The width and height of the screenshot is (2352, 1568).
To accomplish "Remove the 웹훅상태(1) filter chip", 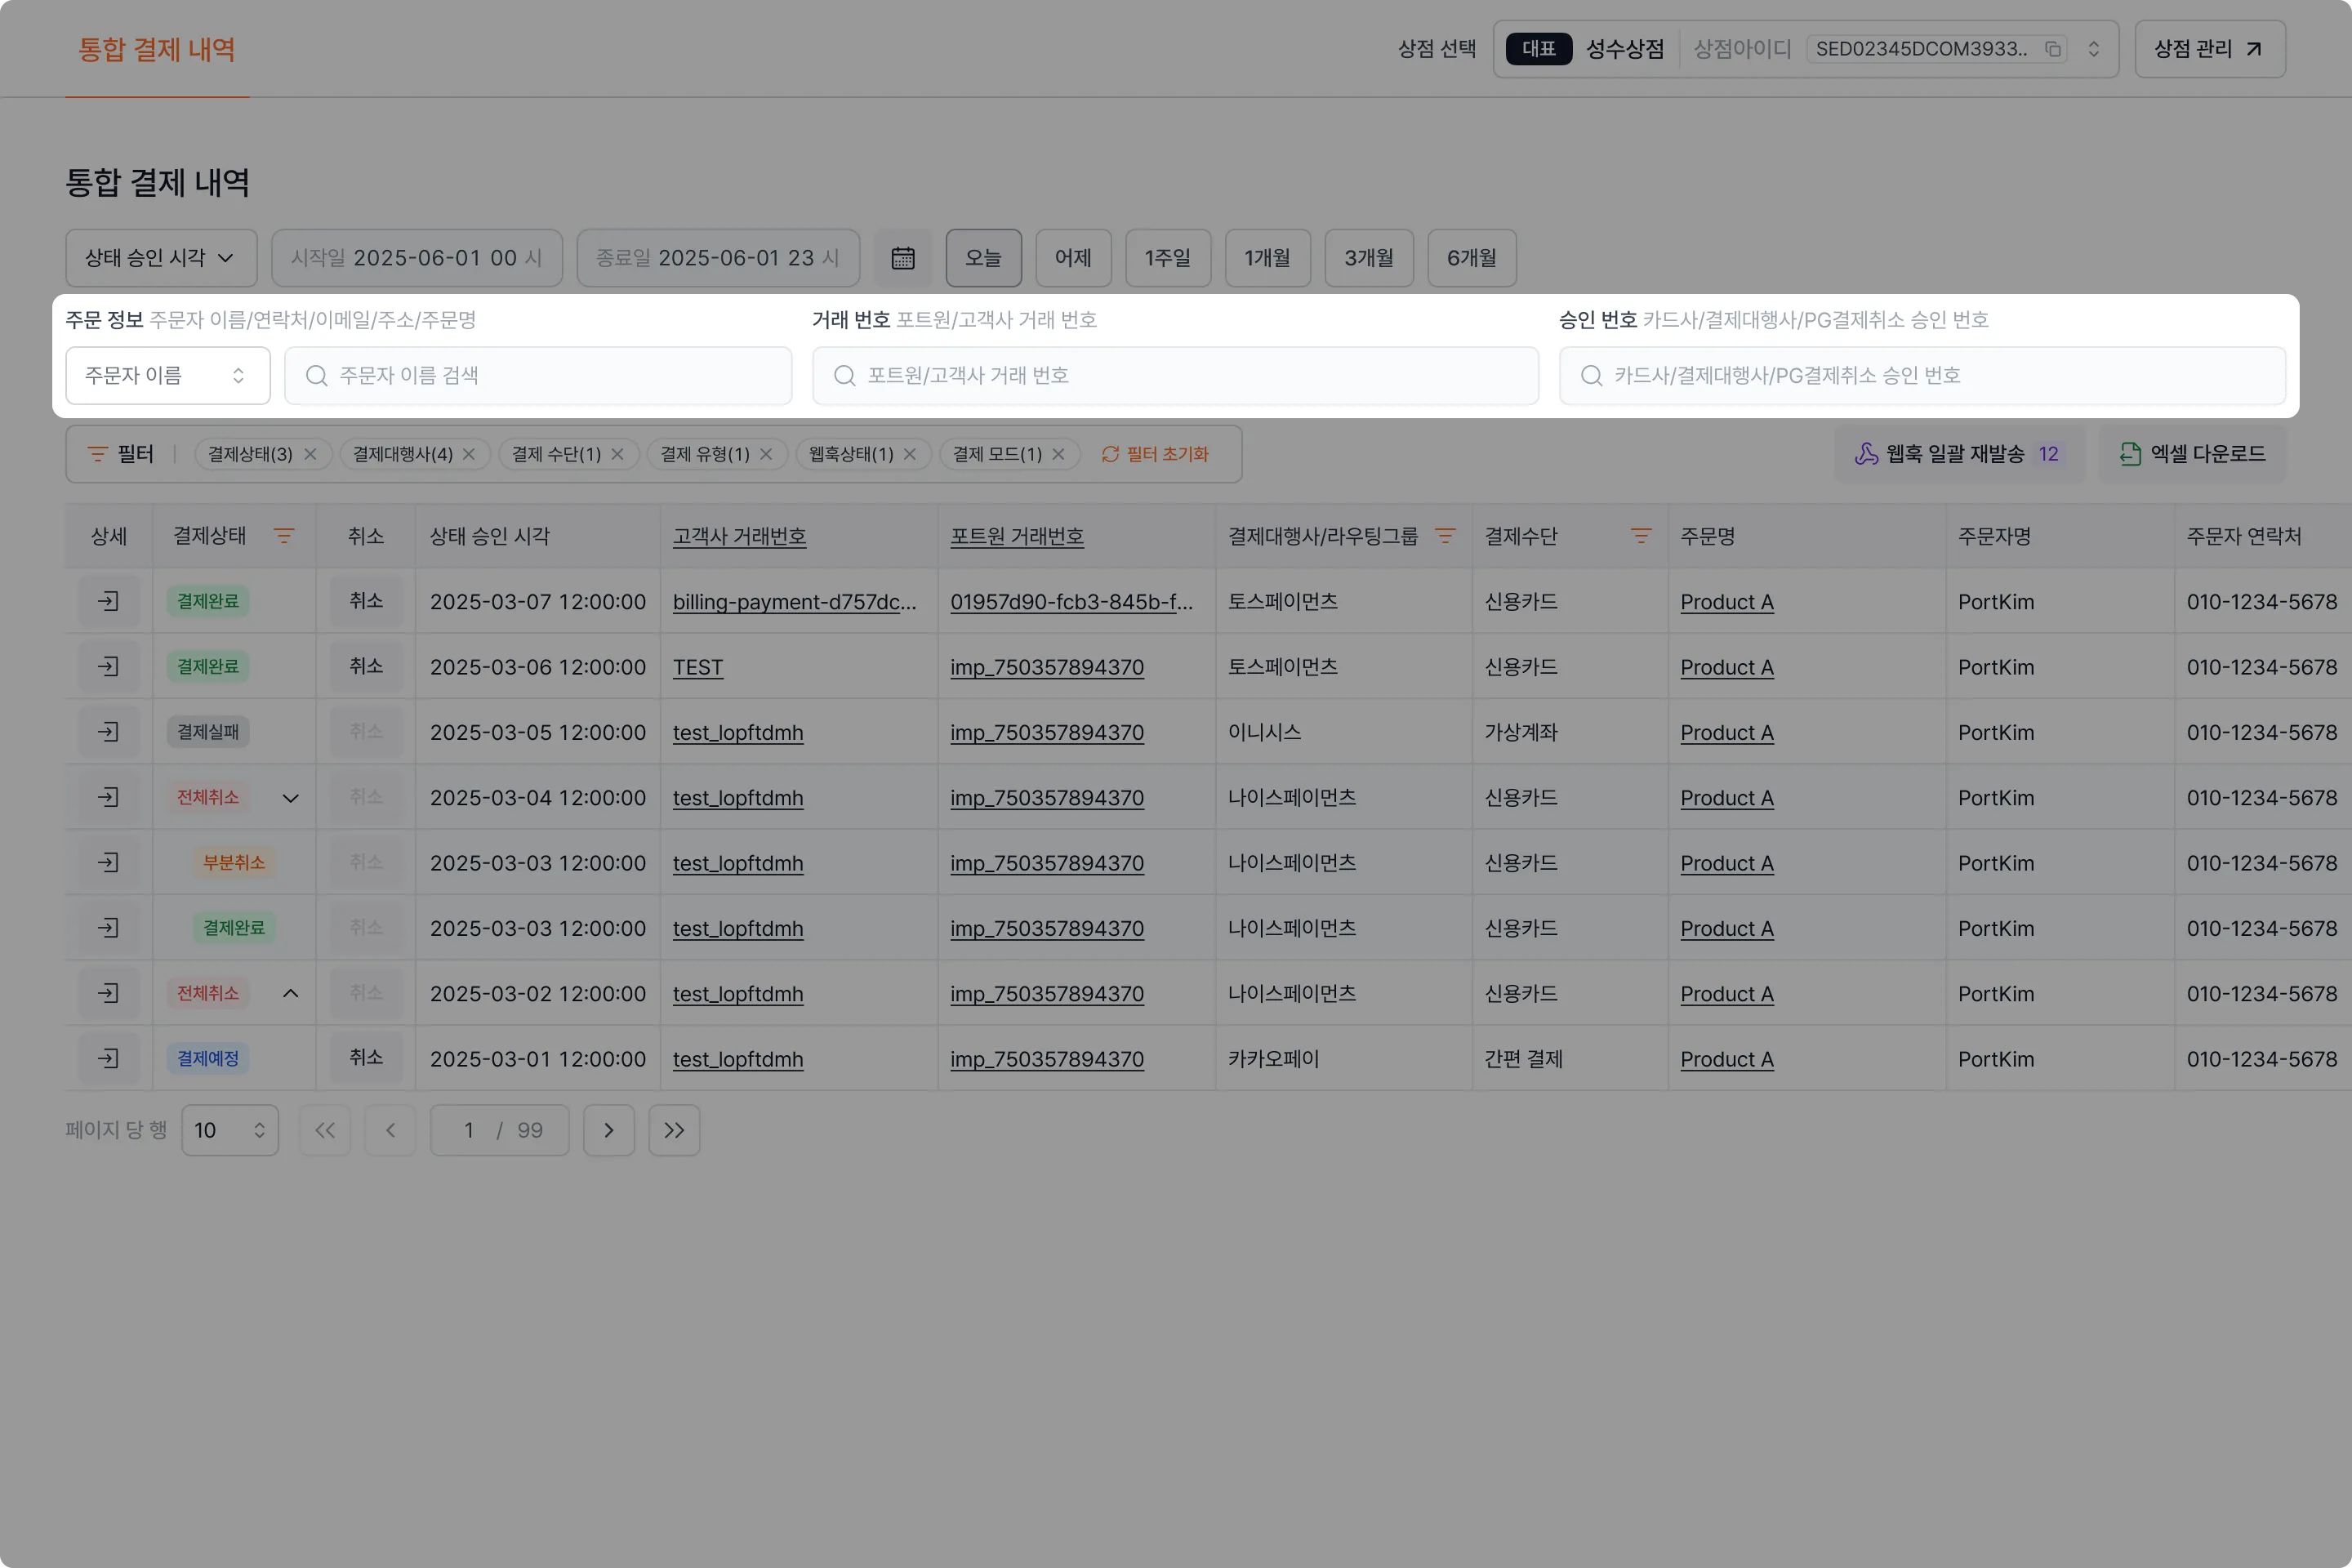I will coord(909,454).
